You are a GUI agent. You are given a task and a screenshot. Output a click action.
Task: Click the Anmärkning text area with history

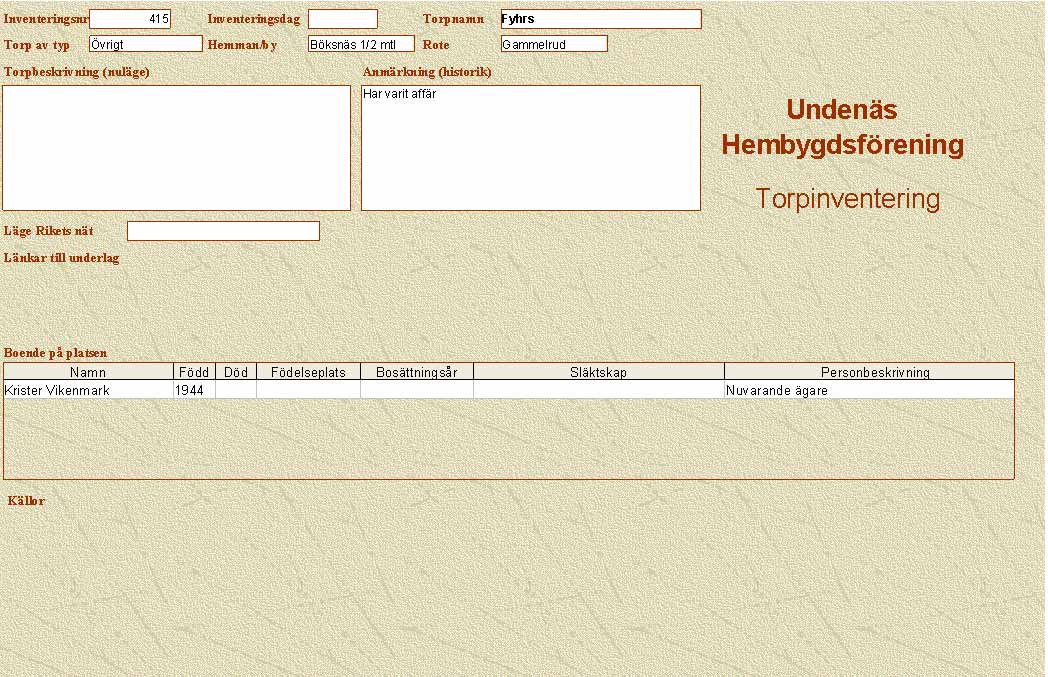(x=530, y=148)
